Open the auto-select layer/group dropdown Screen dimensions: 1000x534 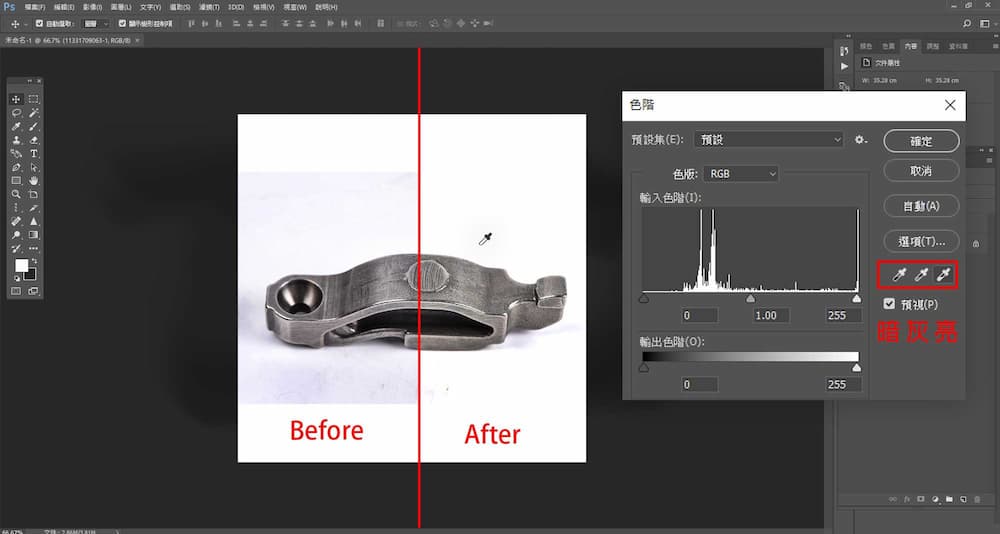tap(97, 24)
